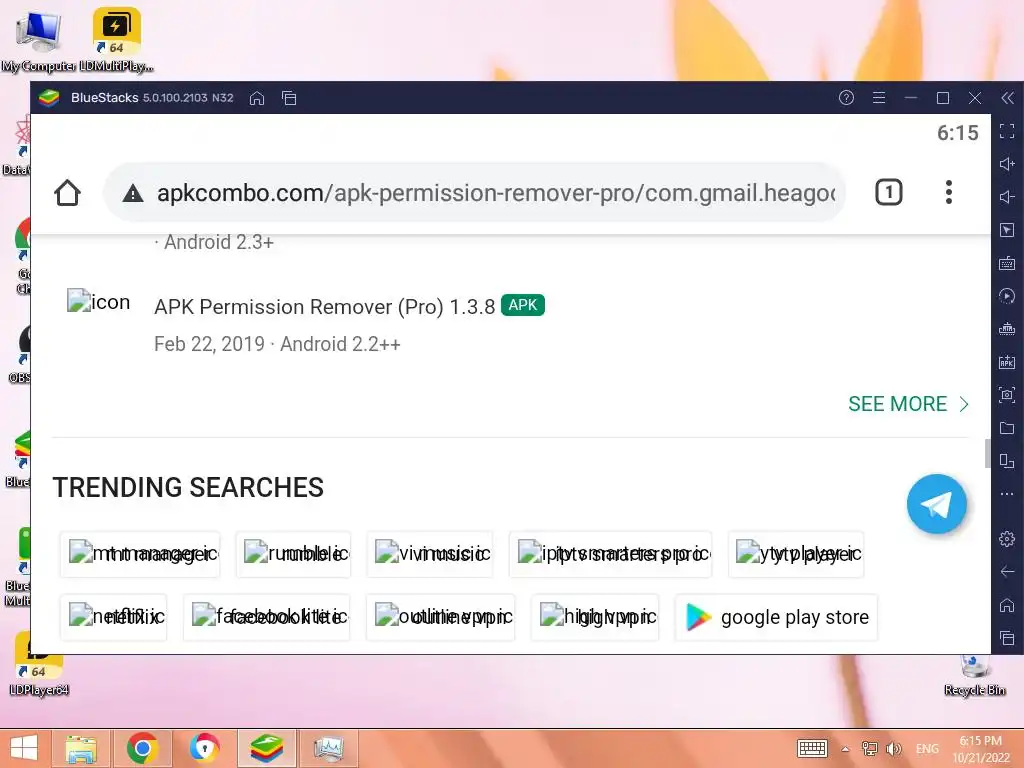This screenshot has width=1024, height=768.
Task: Click the ENG language indicator
Action: [927, 749]
